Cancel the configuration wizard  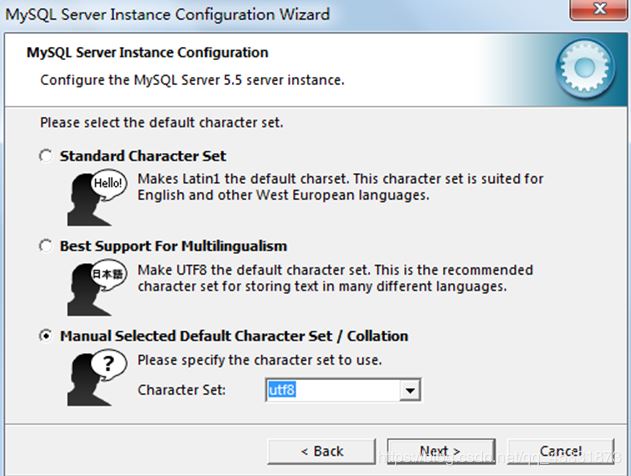[x=561, y=451]
